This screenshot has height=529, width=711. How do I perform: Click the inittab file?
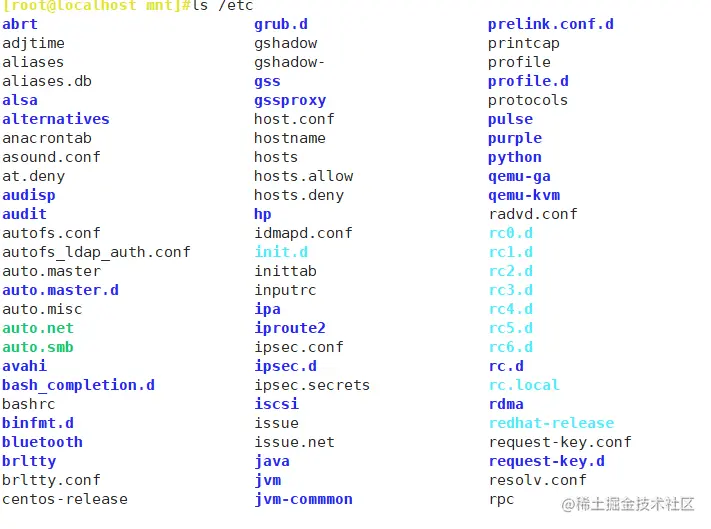click(285, 271)
